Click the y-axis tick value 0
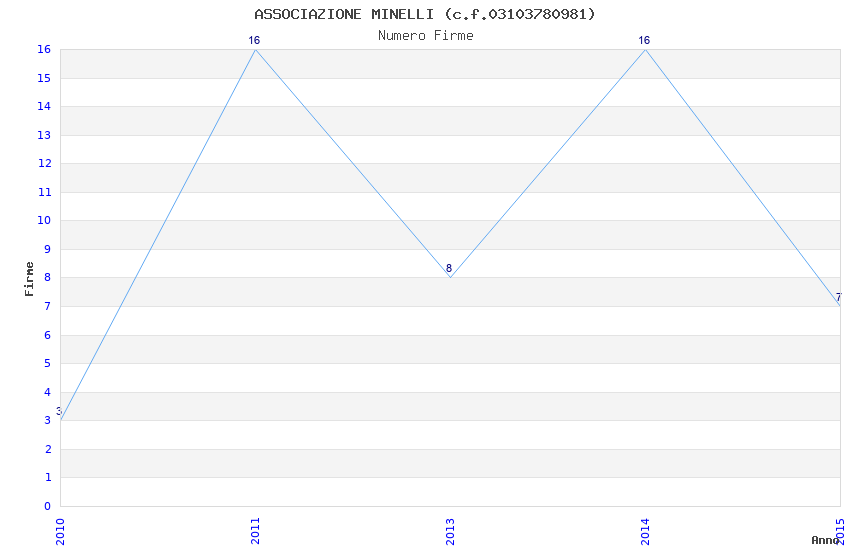Screen dimensions: 850x550 click(48, 506)
